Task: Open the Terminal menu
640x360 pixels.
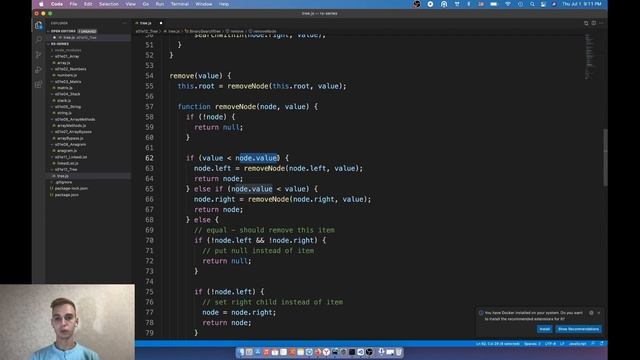Action: click(x=180, y=4)
